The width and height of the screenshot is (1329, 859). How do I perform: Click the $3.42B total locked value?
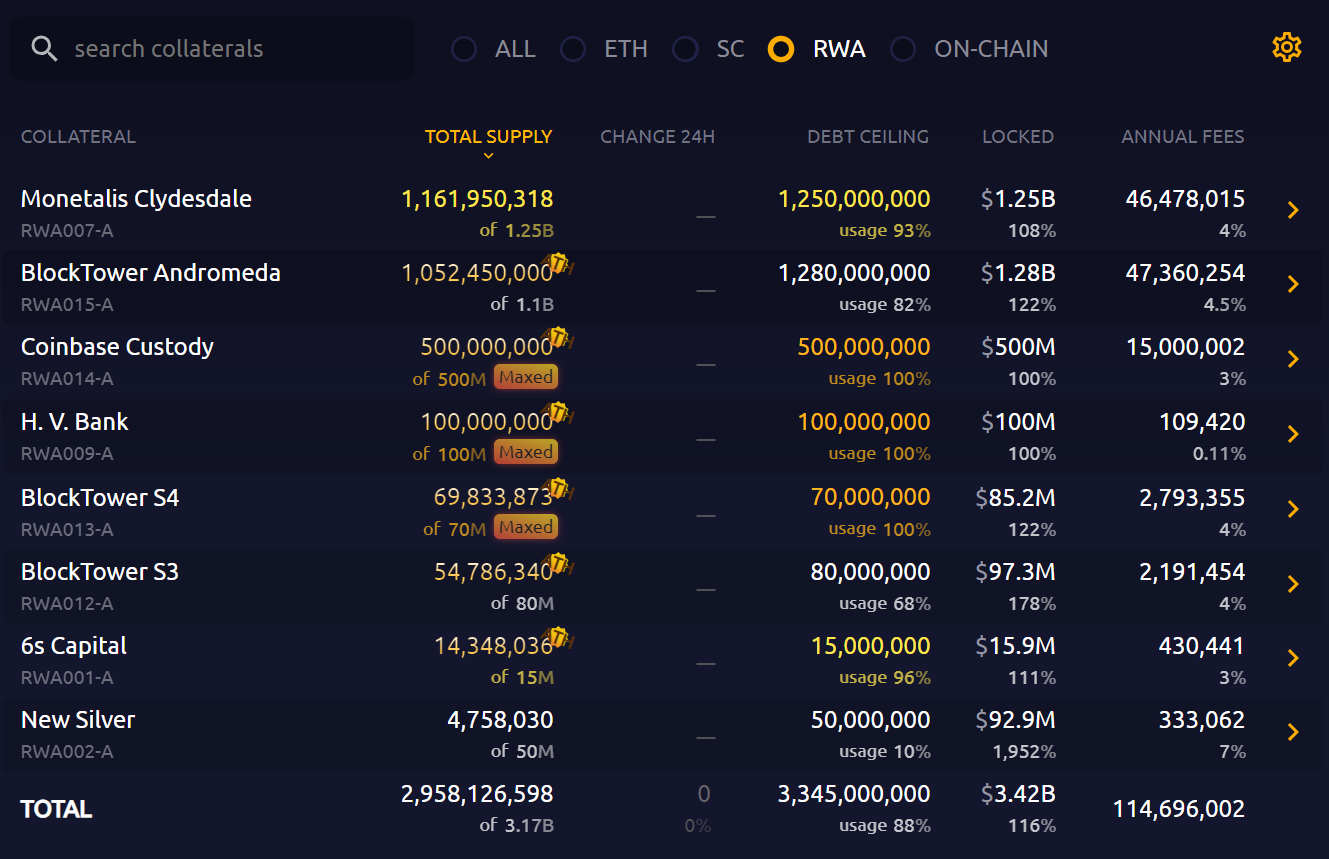pyautogui.click(x=1018, y=794)
